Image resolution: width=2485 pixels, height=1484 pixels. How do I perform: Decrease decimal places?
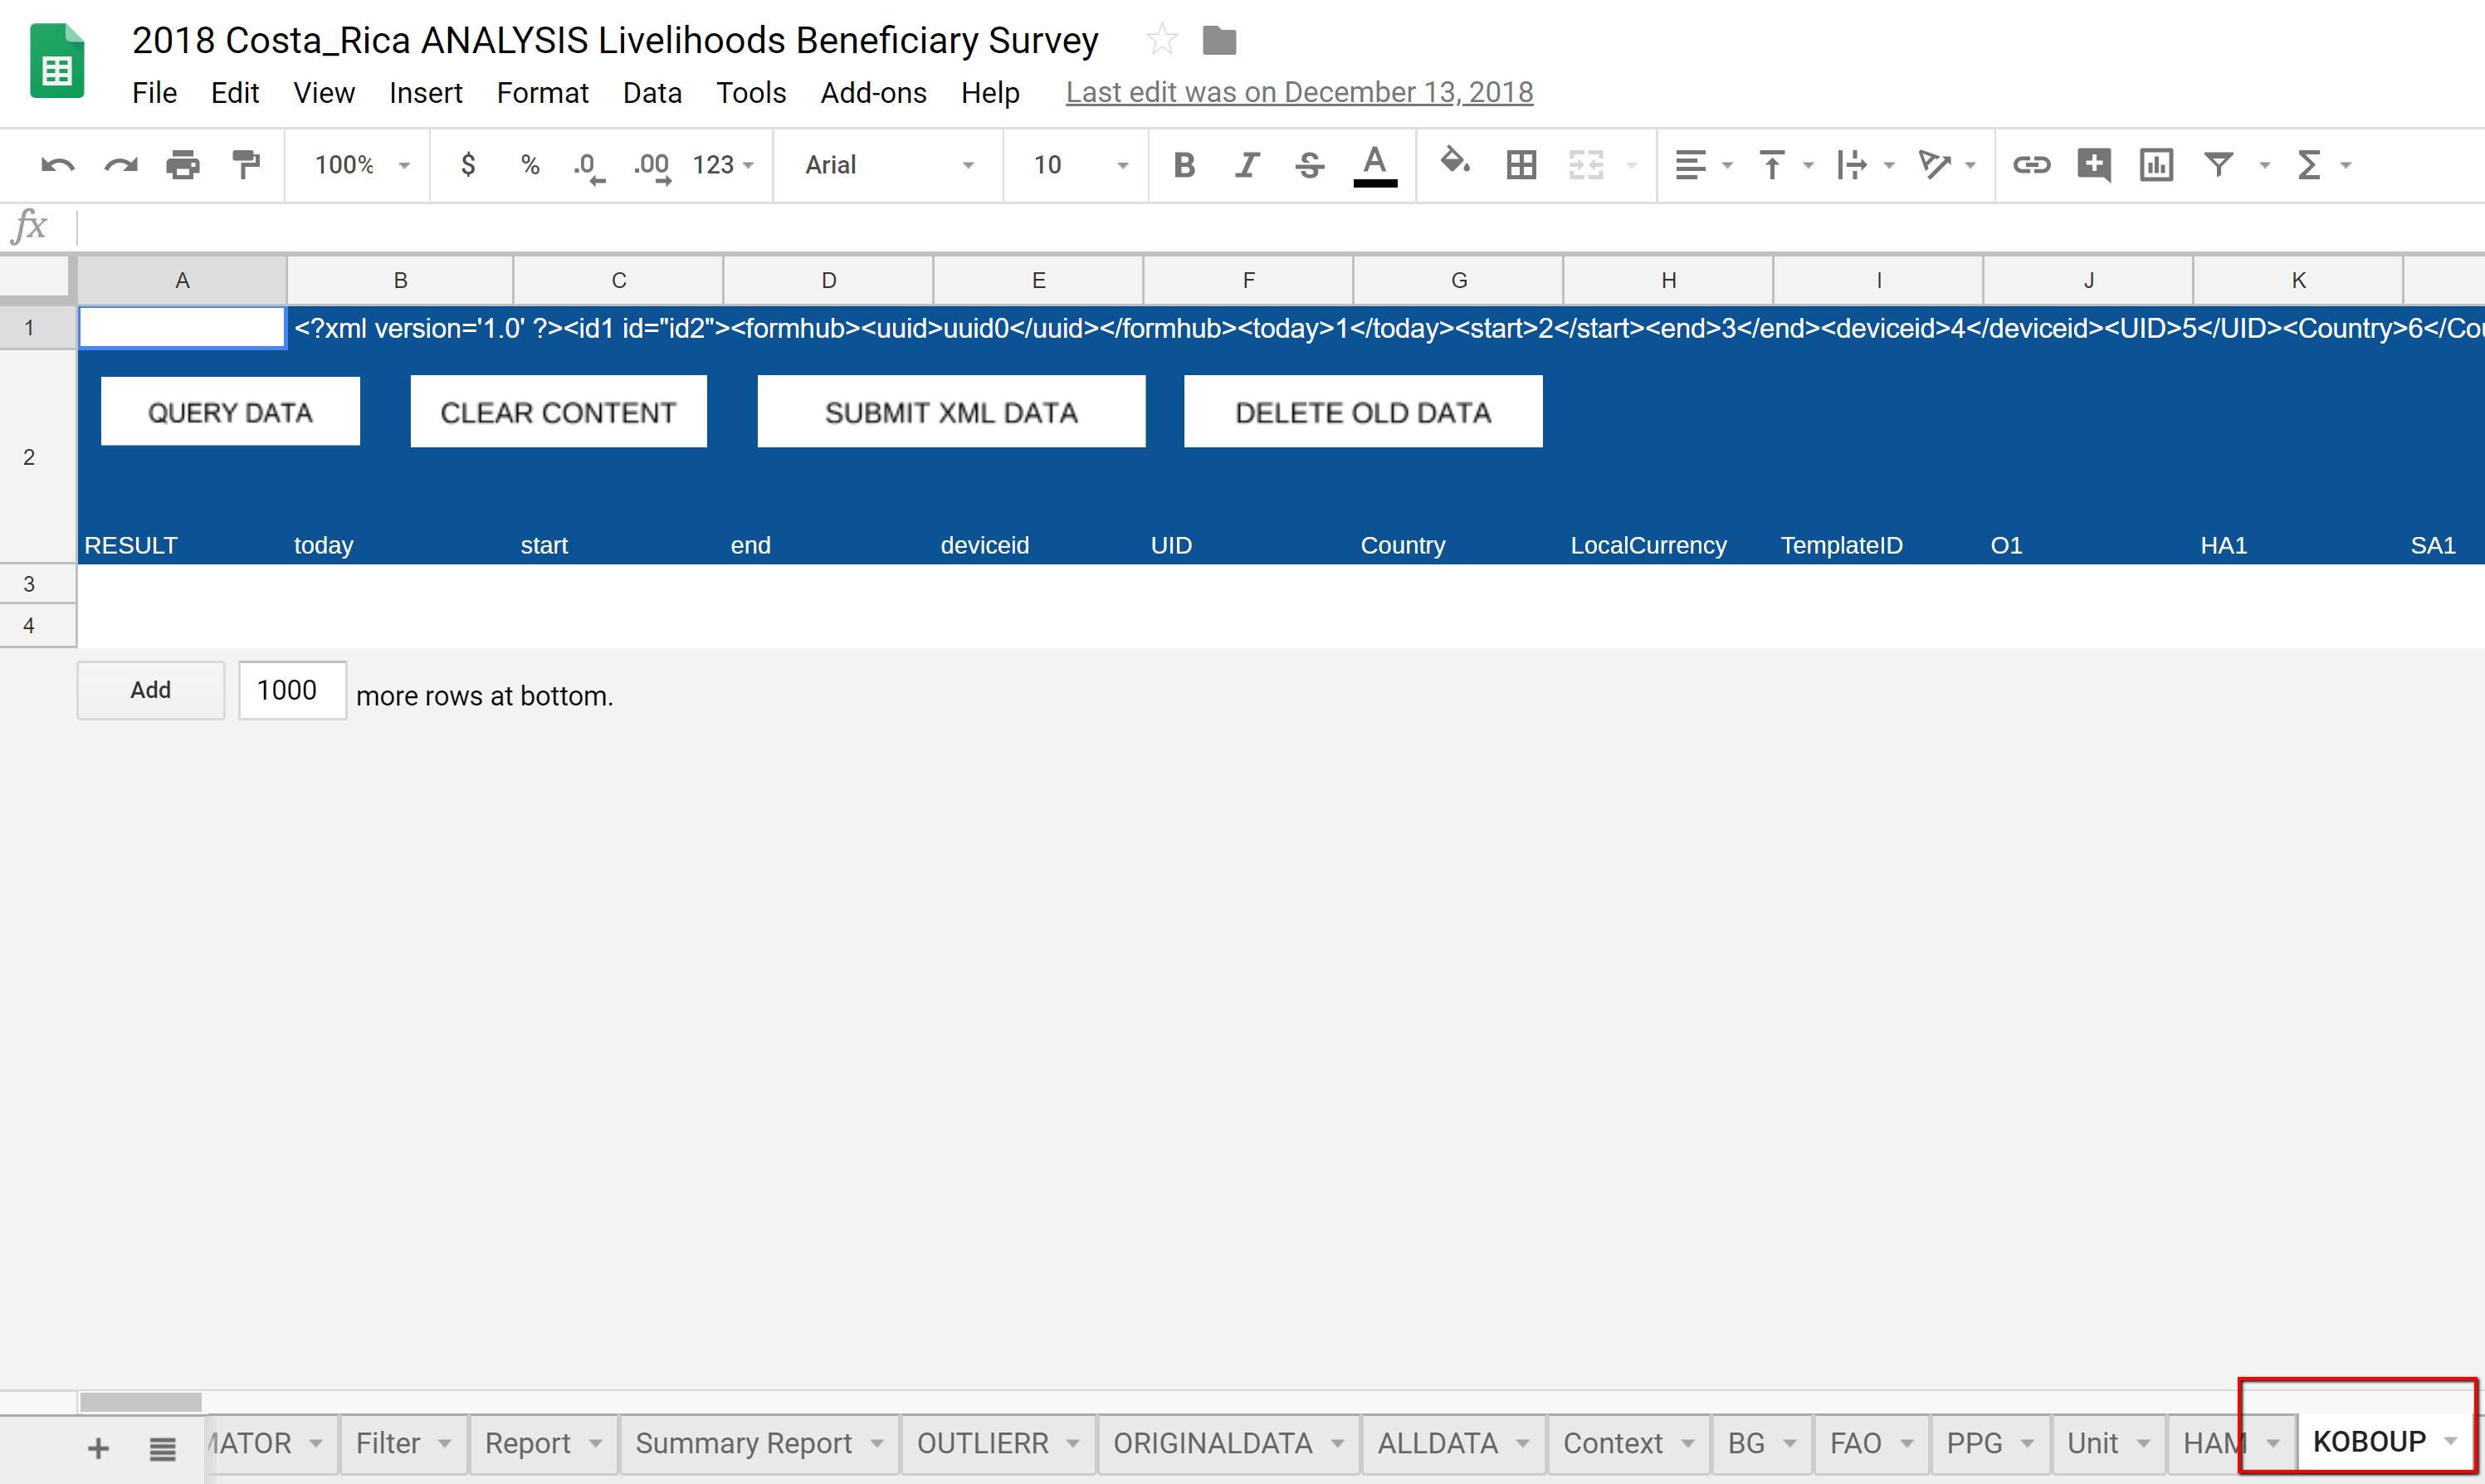[589, 167]
